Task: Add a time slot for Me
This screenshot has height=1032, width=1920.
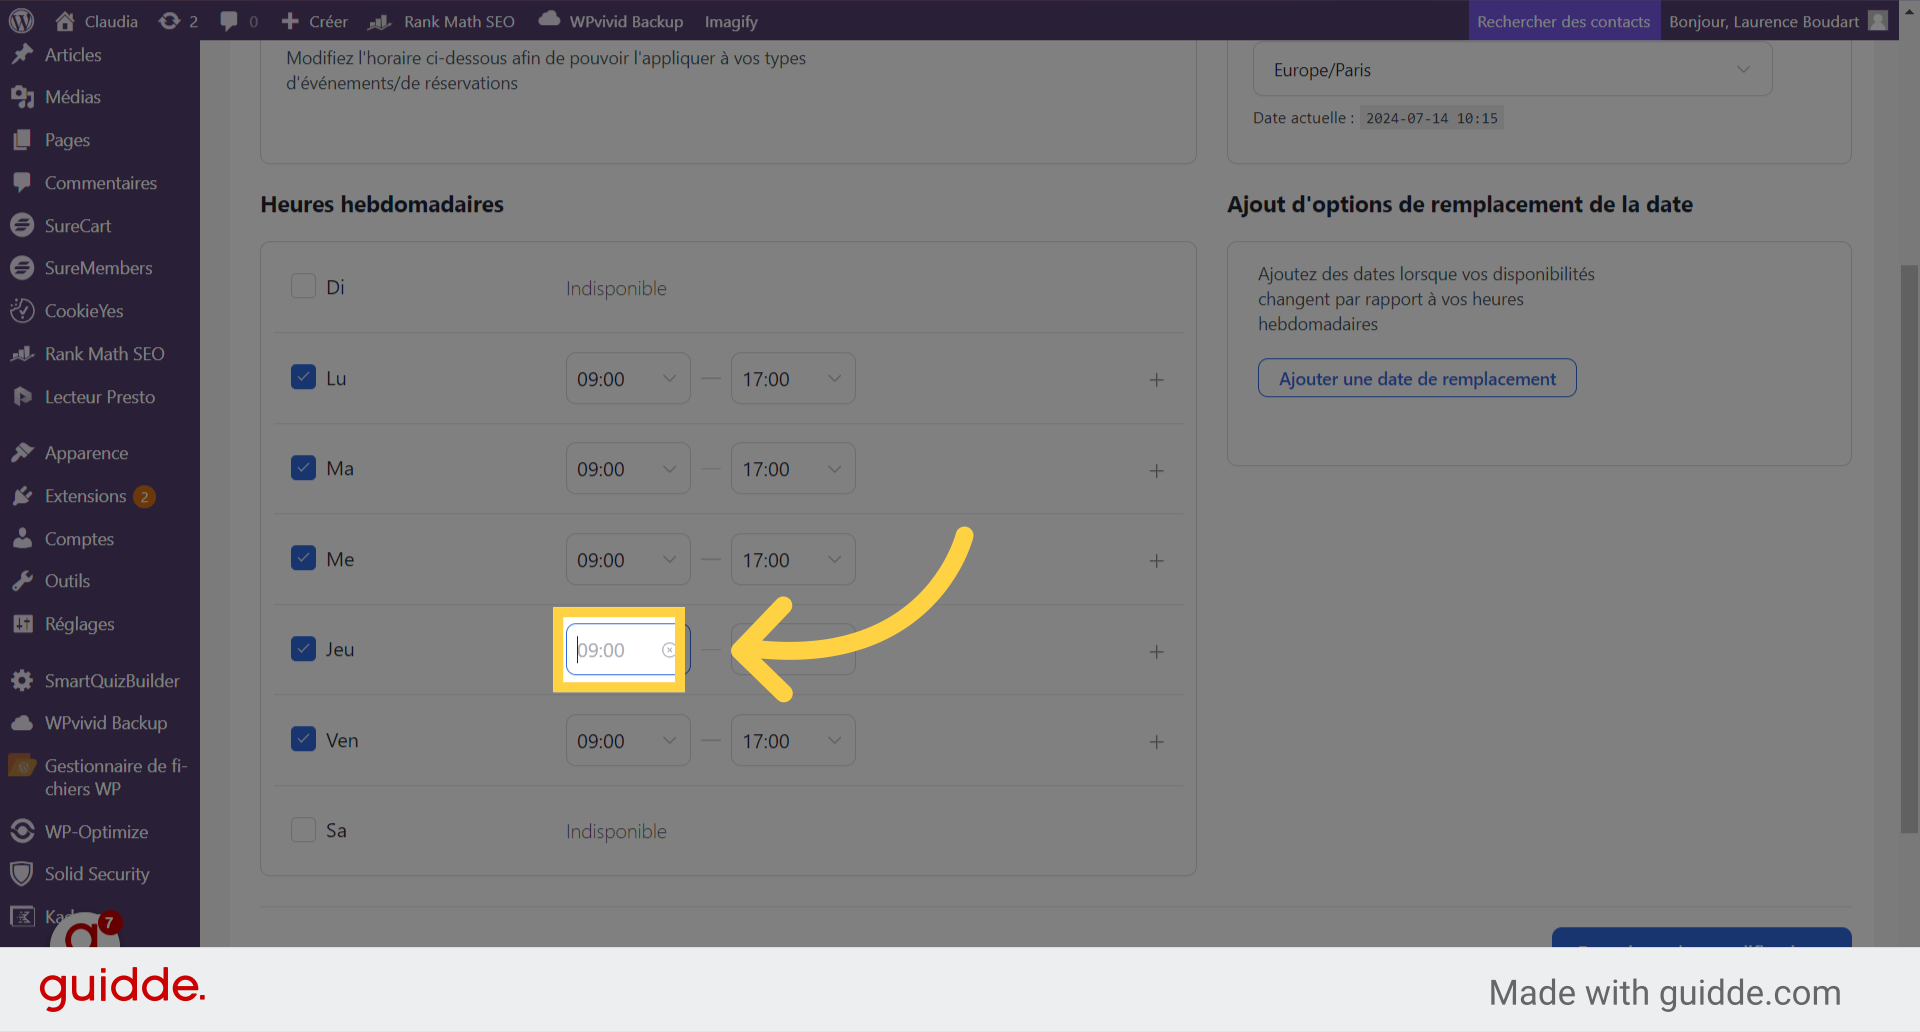Action: 1156,561
